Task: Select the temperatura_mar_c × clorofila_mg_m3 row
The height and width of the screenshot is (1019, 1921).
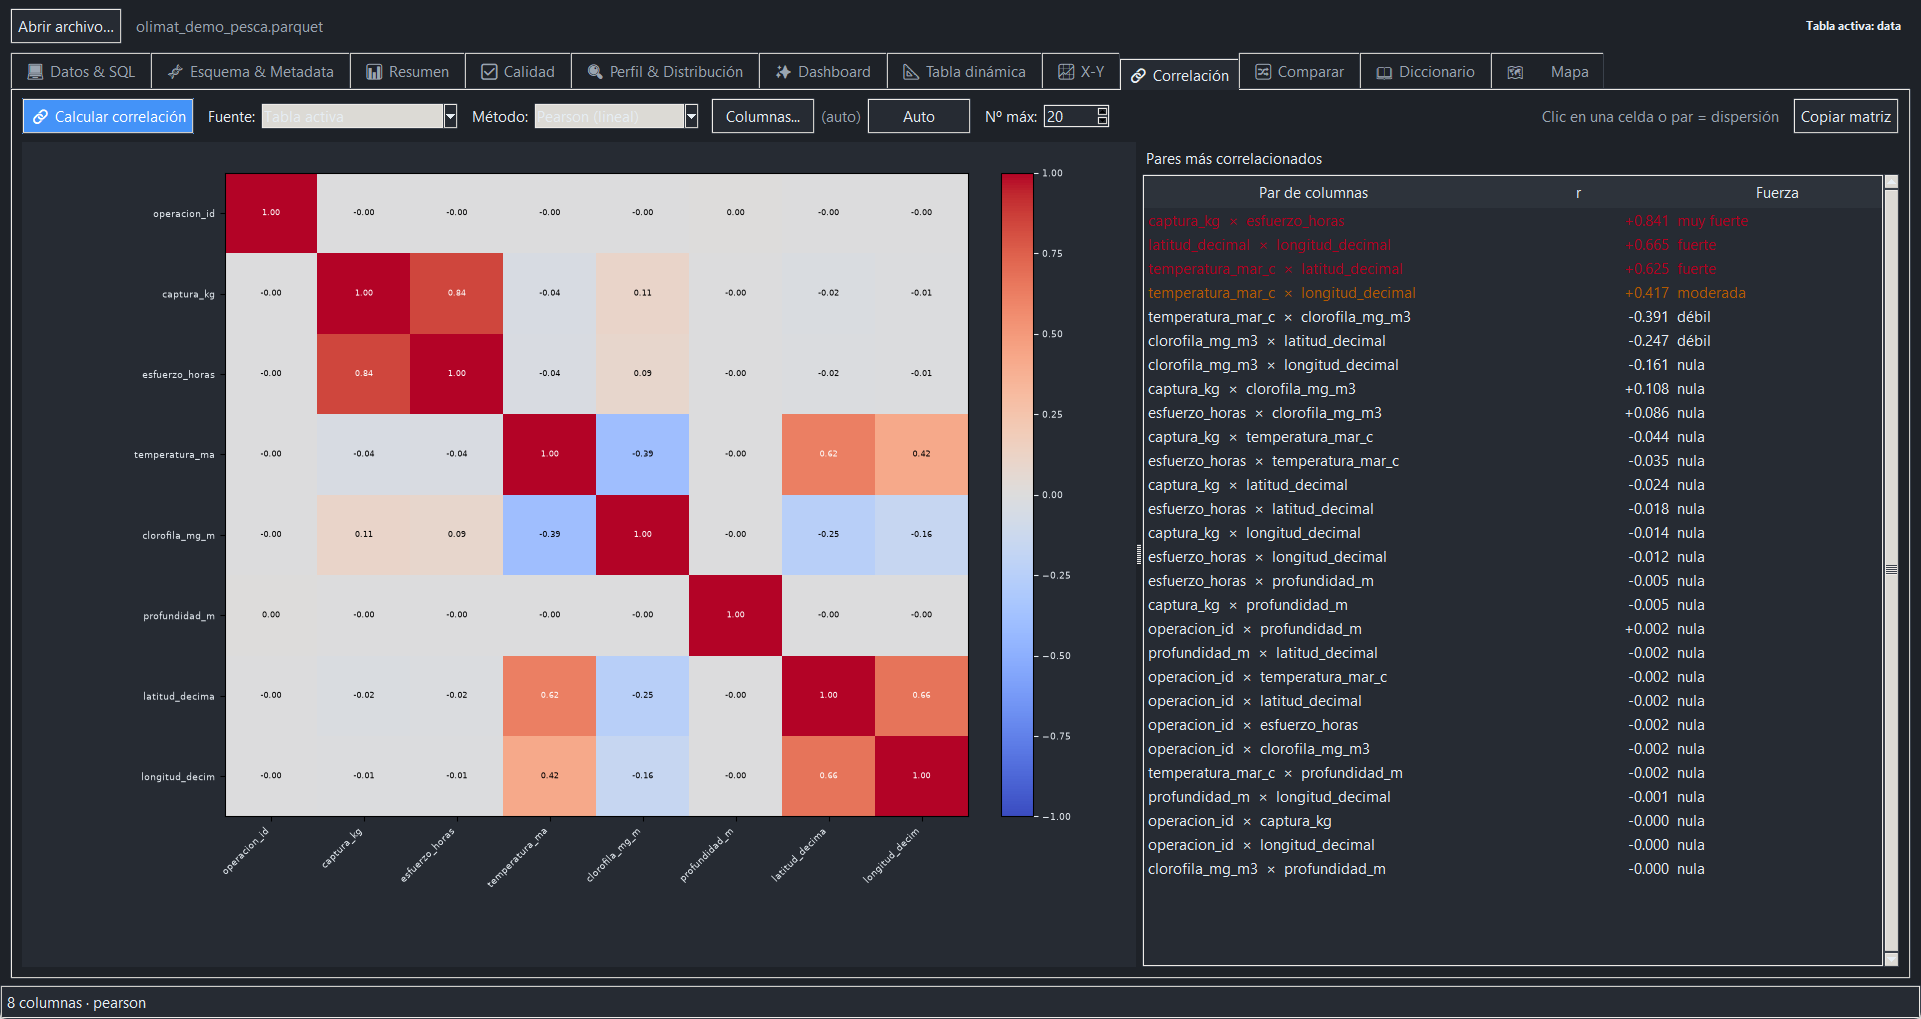Action: [x=1513, y=317]
